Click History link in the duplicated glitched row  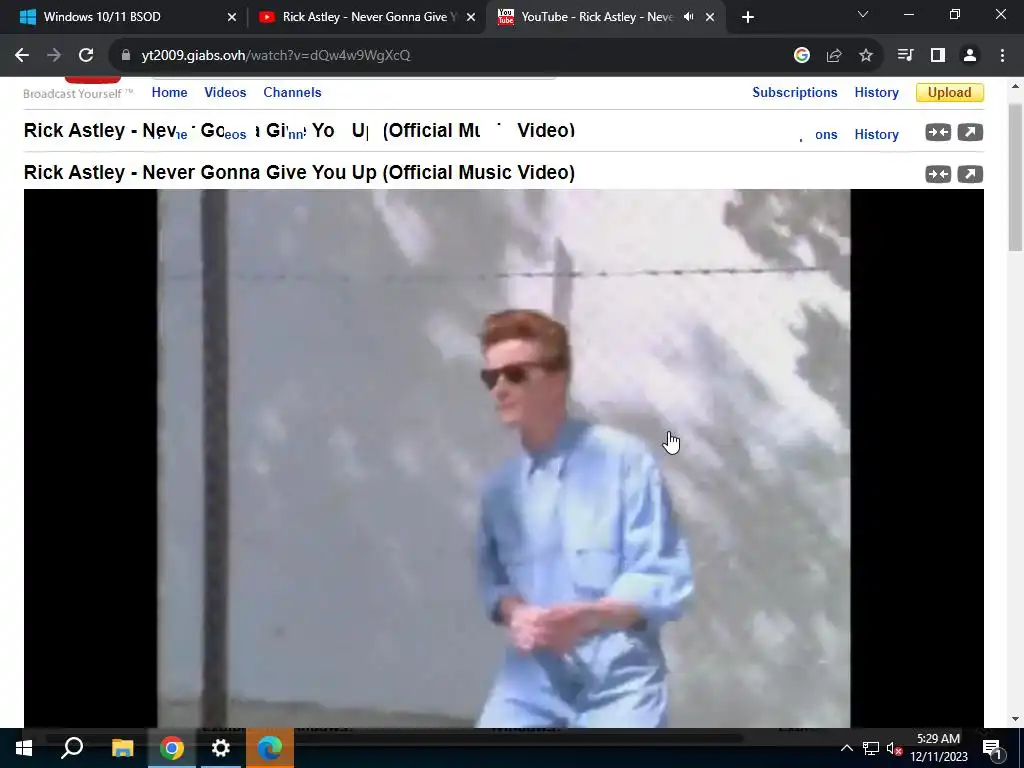[x=876, y=135]
